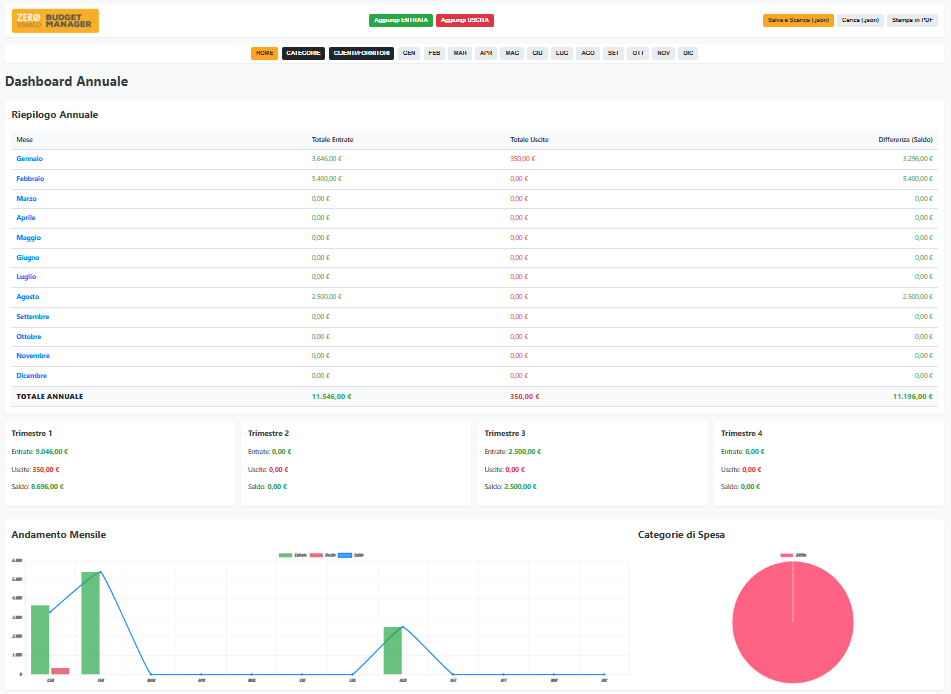Screen dimensions: 951x694
Task: Open the Gennaio link in summary table
Action: [x=30, y=159]
